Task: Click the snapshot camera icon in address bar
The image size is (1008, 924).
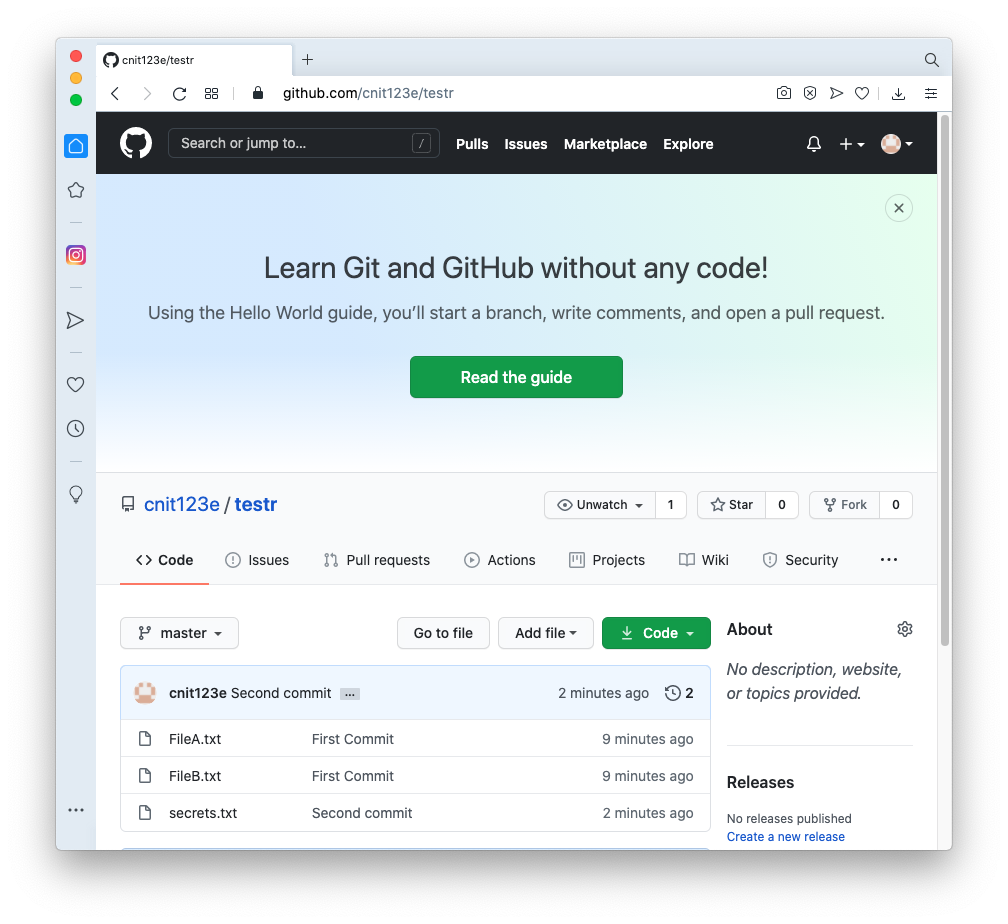Action: coord(784,93)
